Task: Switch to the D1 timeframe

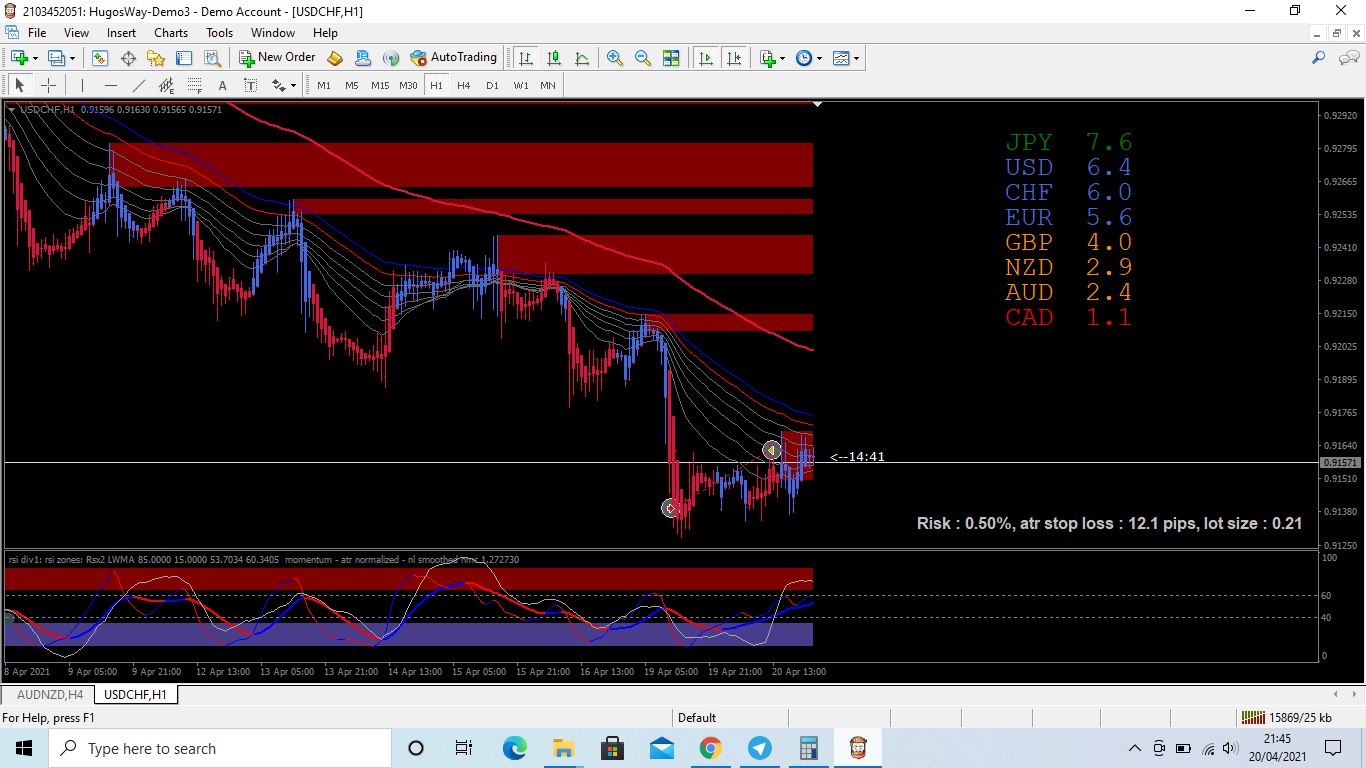Action: pyautogui.click(x=492, y=85)
